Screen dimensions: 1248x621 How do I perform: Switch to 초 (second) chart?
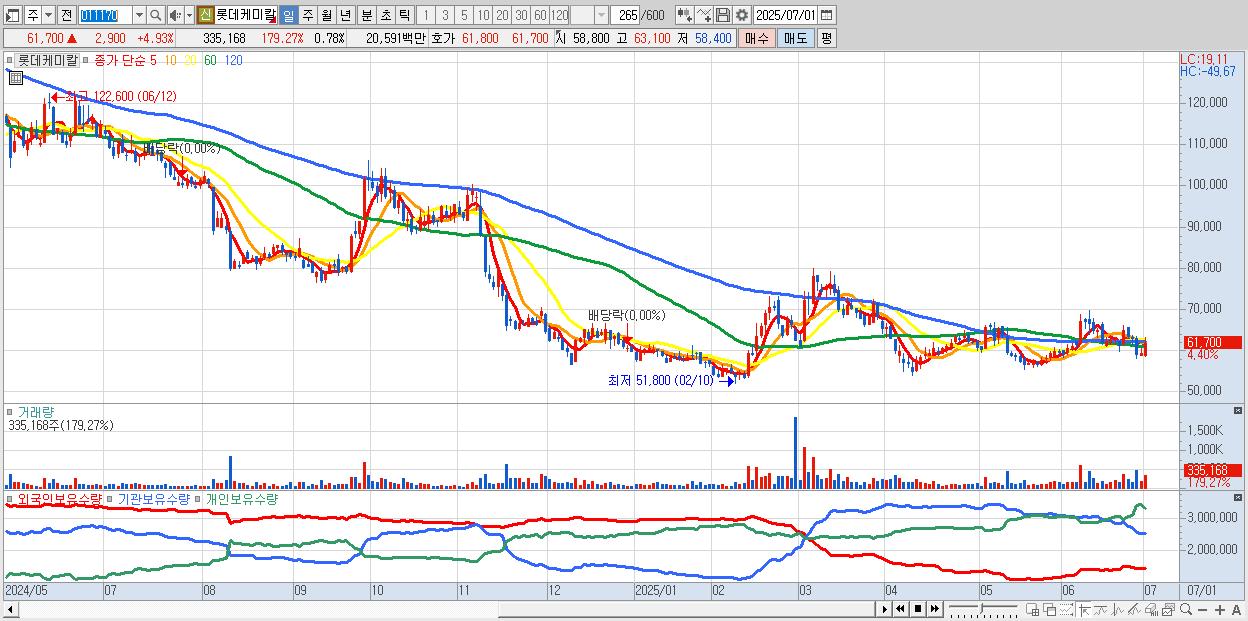point(385,15)
